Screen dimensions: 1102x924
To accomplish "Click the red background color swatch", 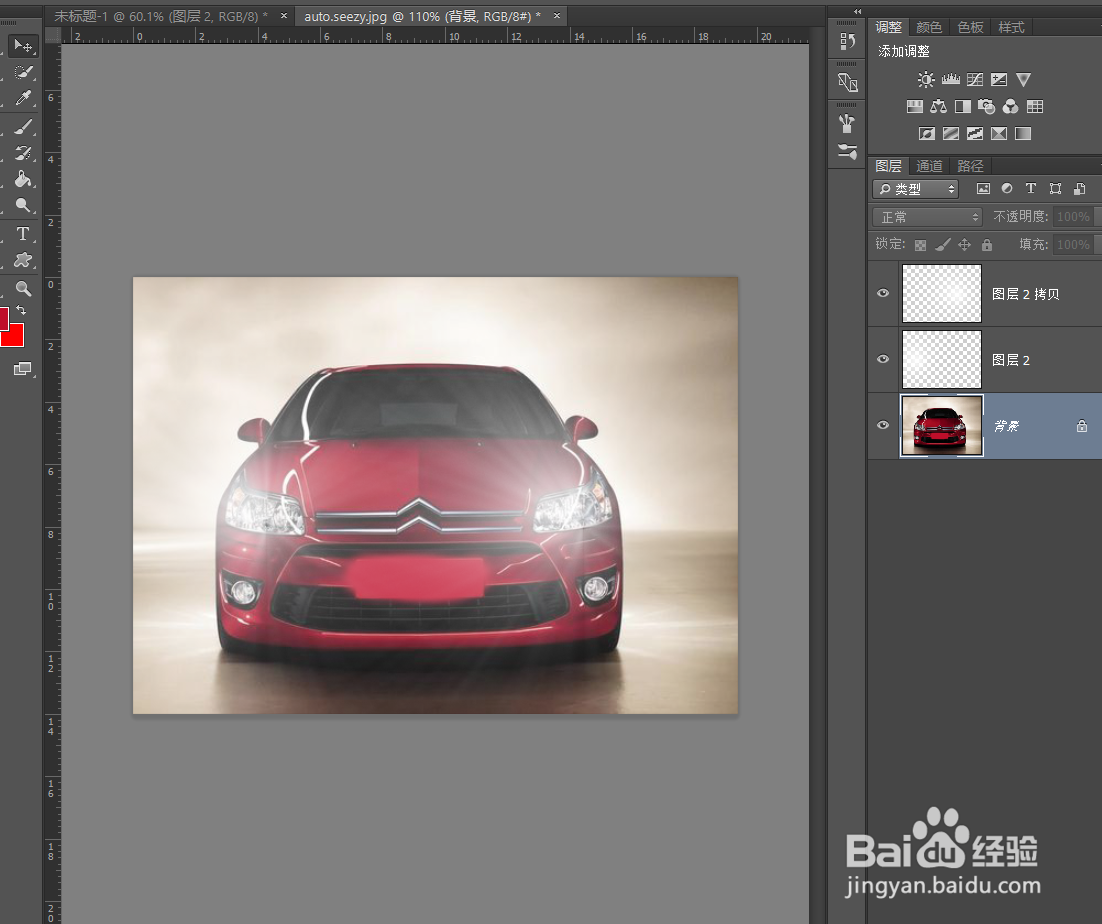I will pos(15,339).
